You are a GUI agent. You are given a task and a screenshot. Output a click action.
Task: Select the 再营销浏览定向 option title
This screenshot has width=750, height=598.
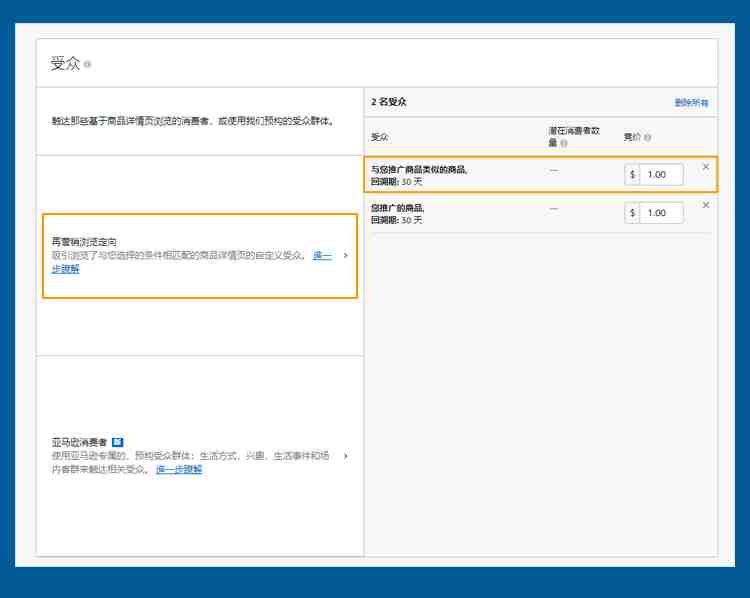(x=84, y=242)
